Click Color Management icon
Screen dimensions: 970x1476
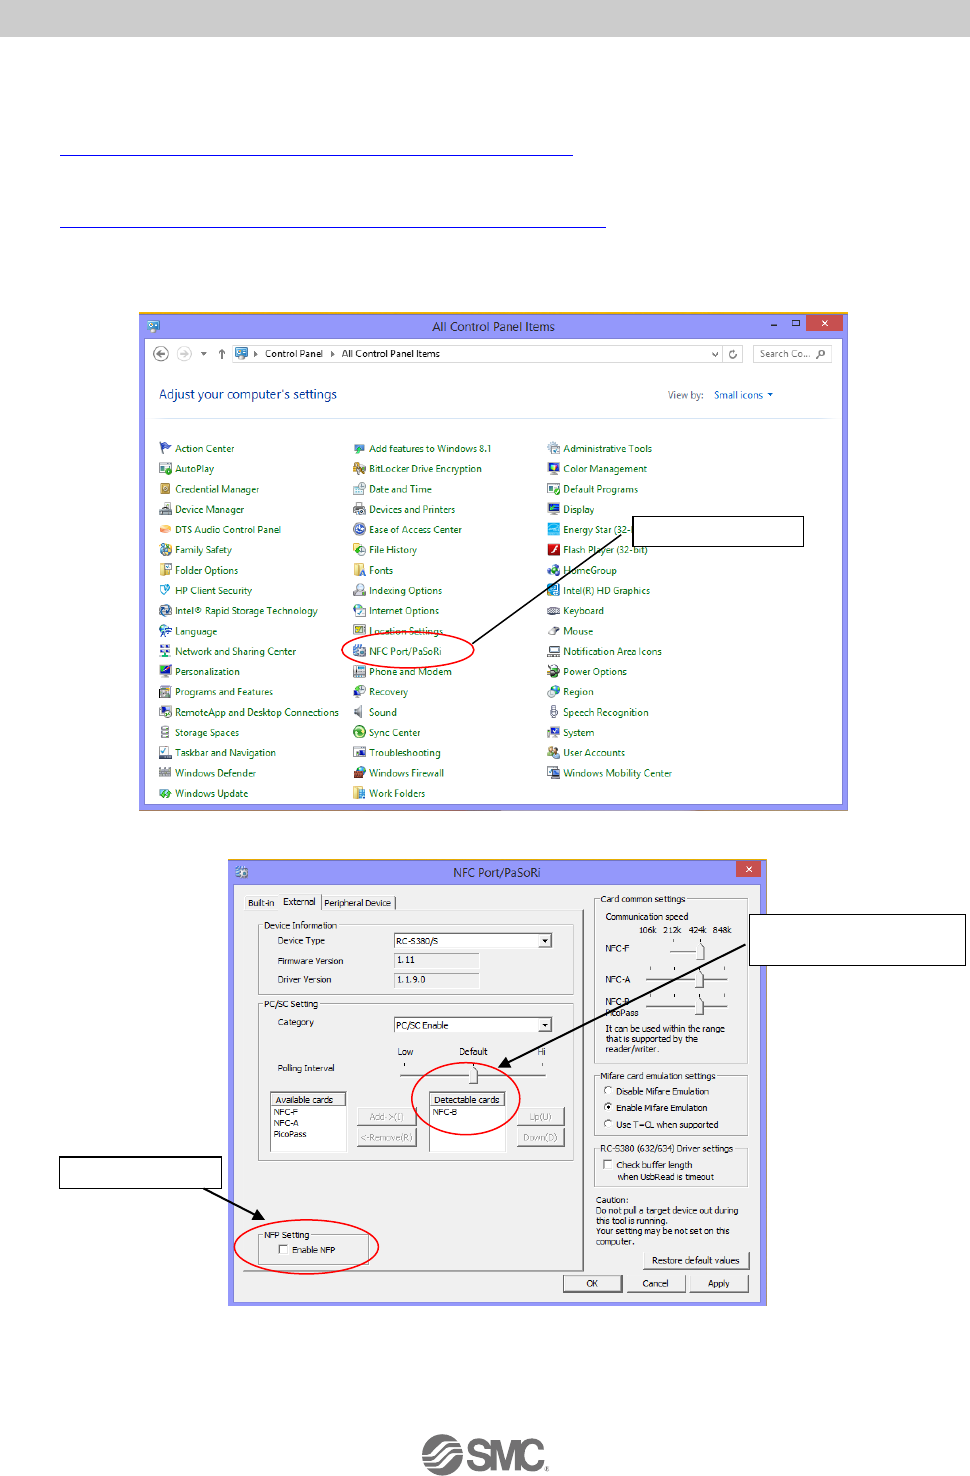[x=553, y=468]
